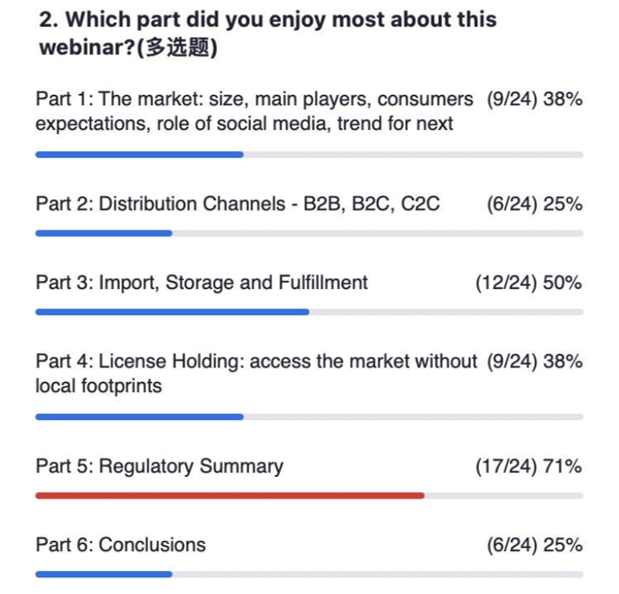Select the Part 1 market size option text

coord(254,111)
